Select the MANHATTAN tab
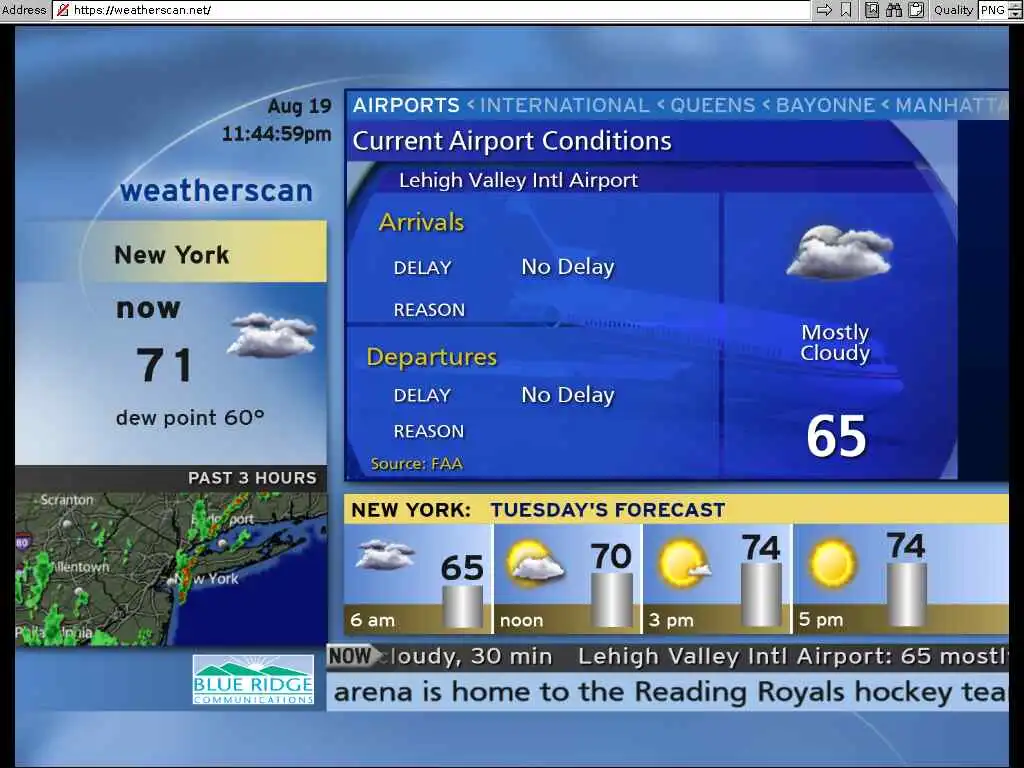This screenshot has width=1024, height=768. pos(952,105)
